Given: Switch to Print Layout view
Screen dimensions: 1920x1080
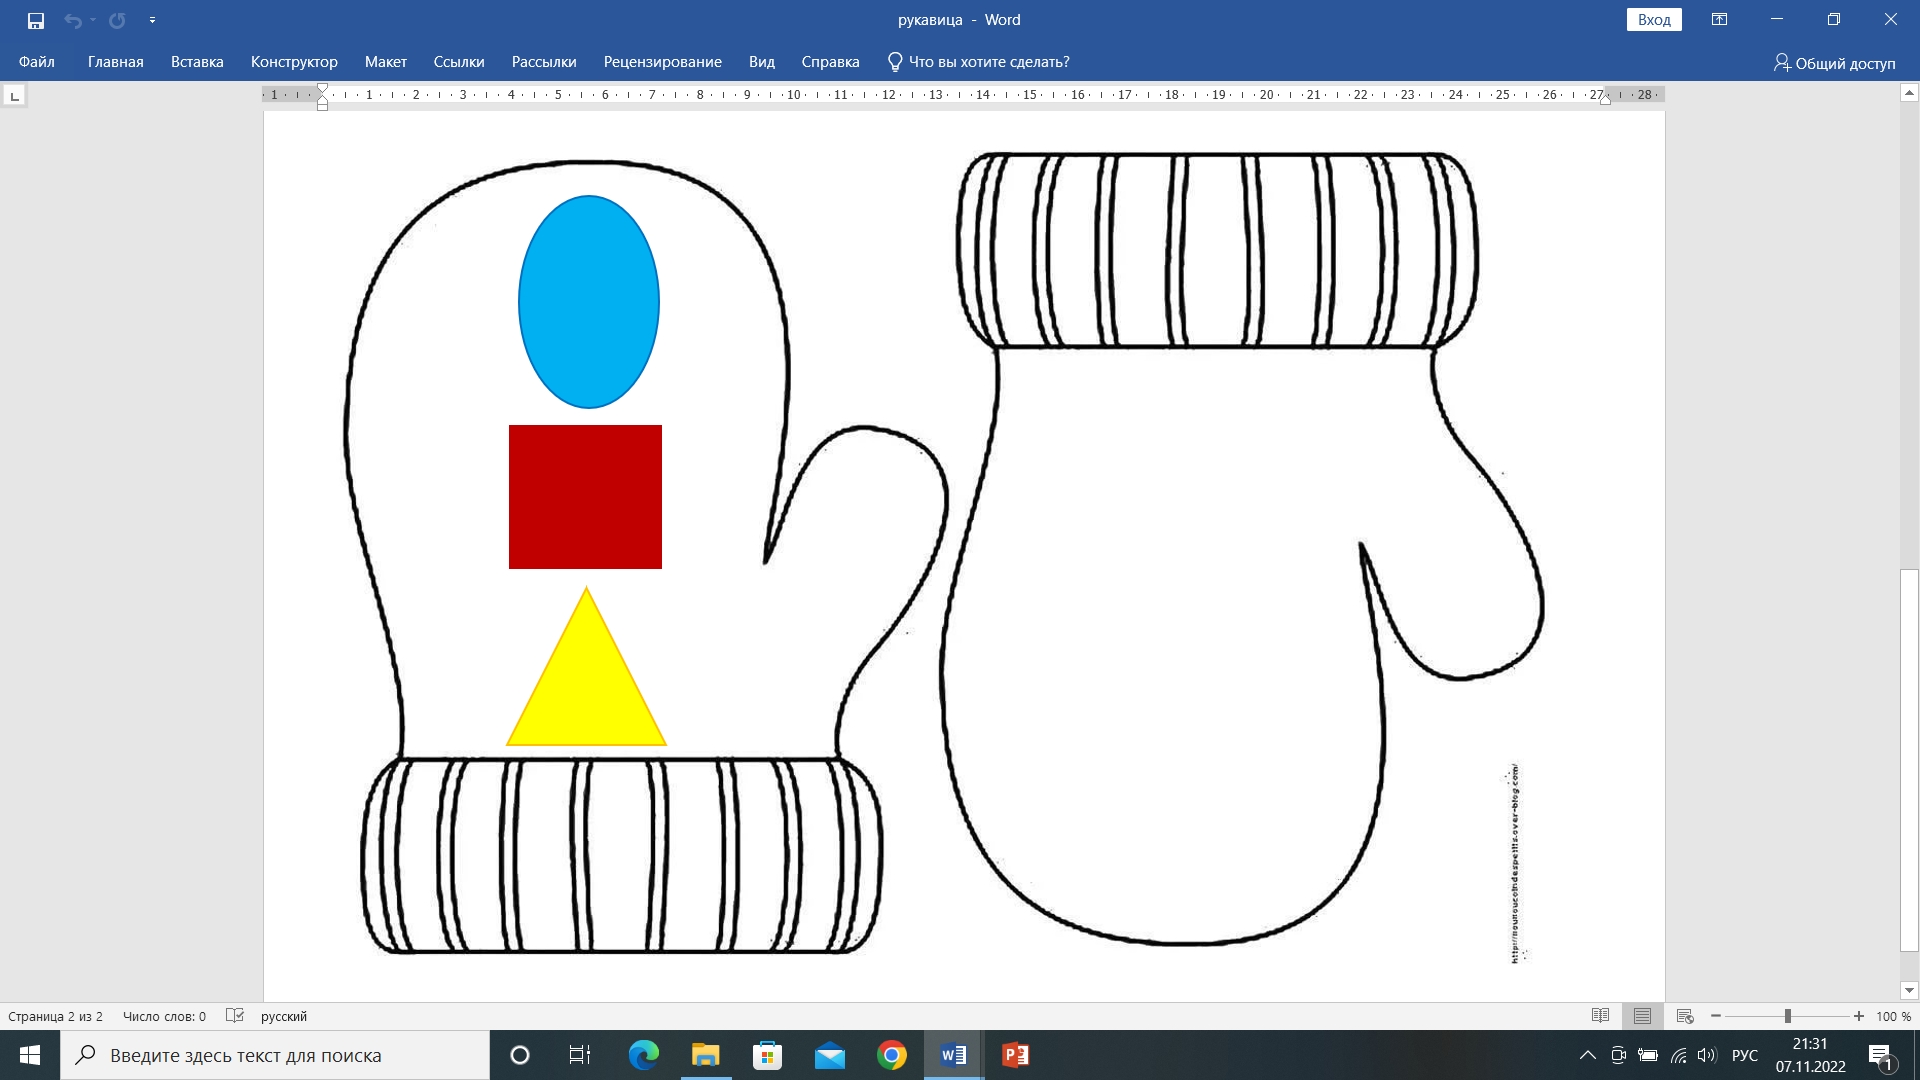Looking at the screenshot, I should click(x=1642, y=1016).
